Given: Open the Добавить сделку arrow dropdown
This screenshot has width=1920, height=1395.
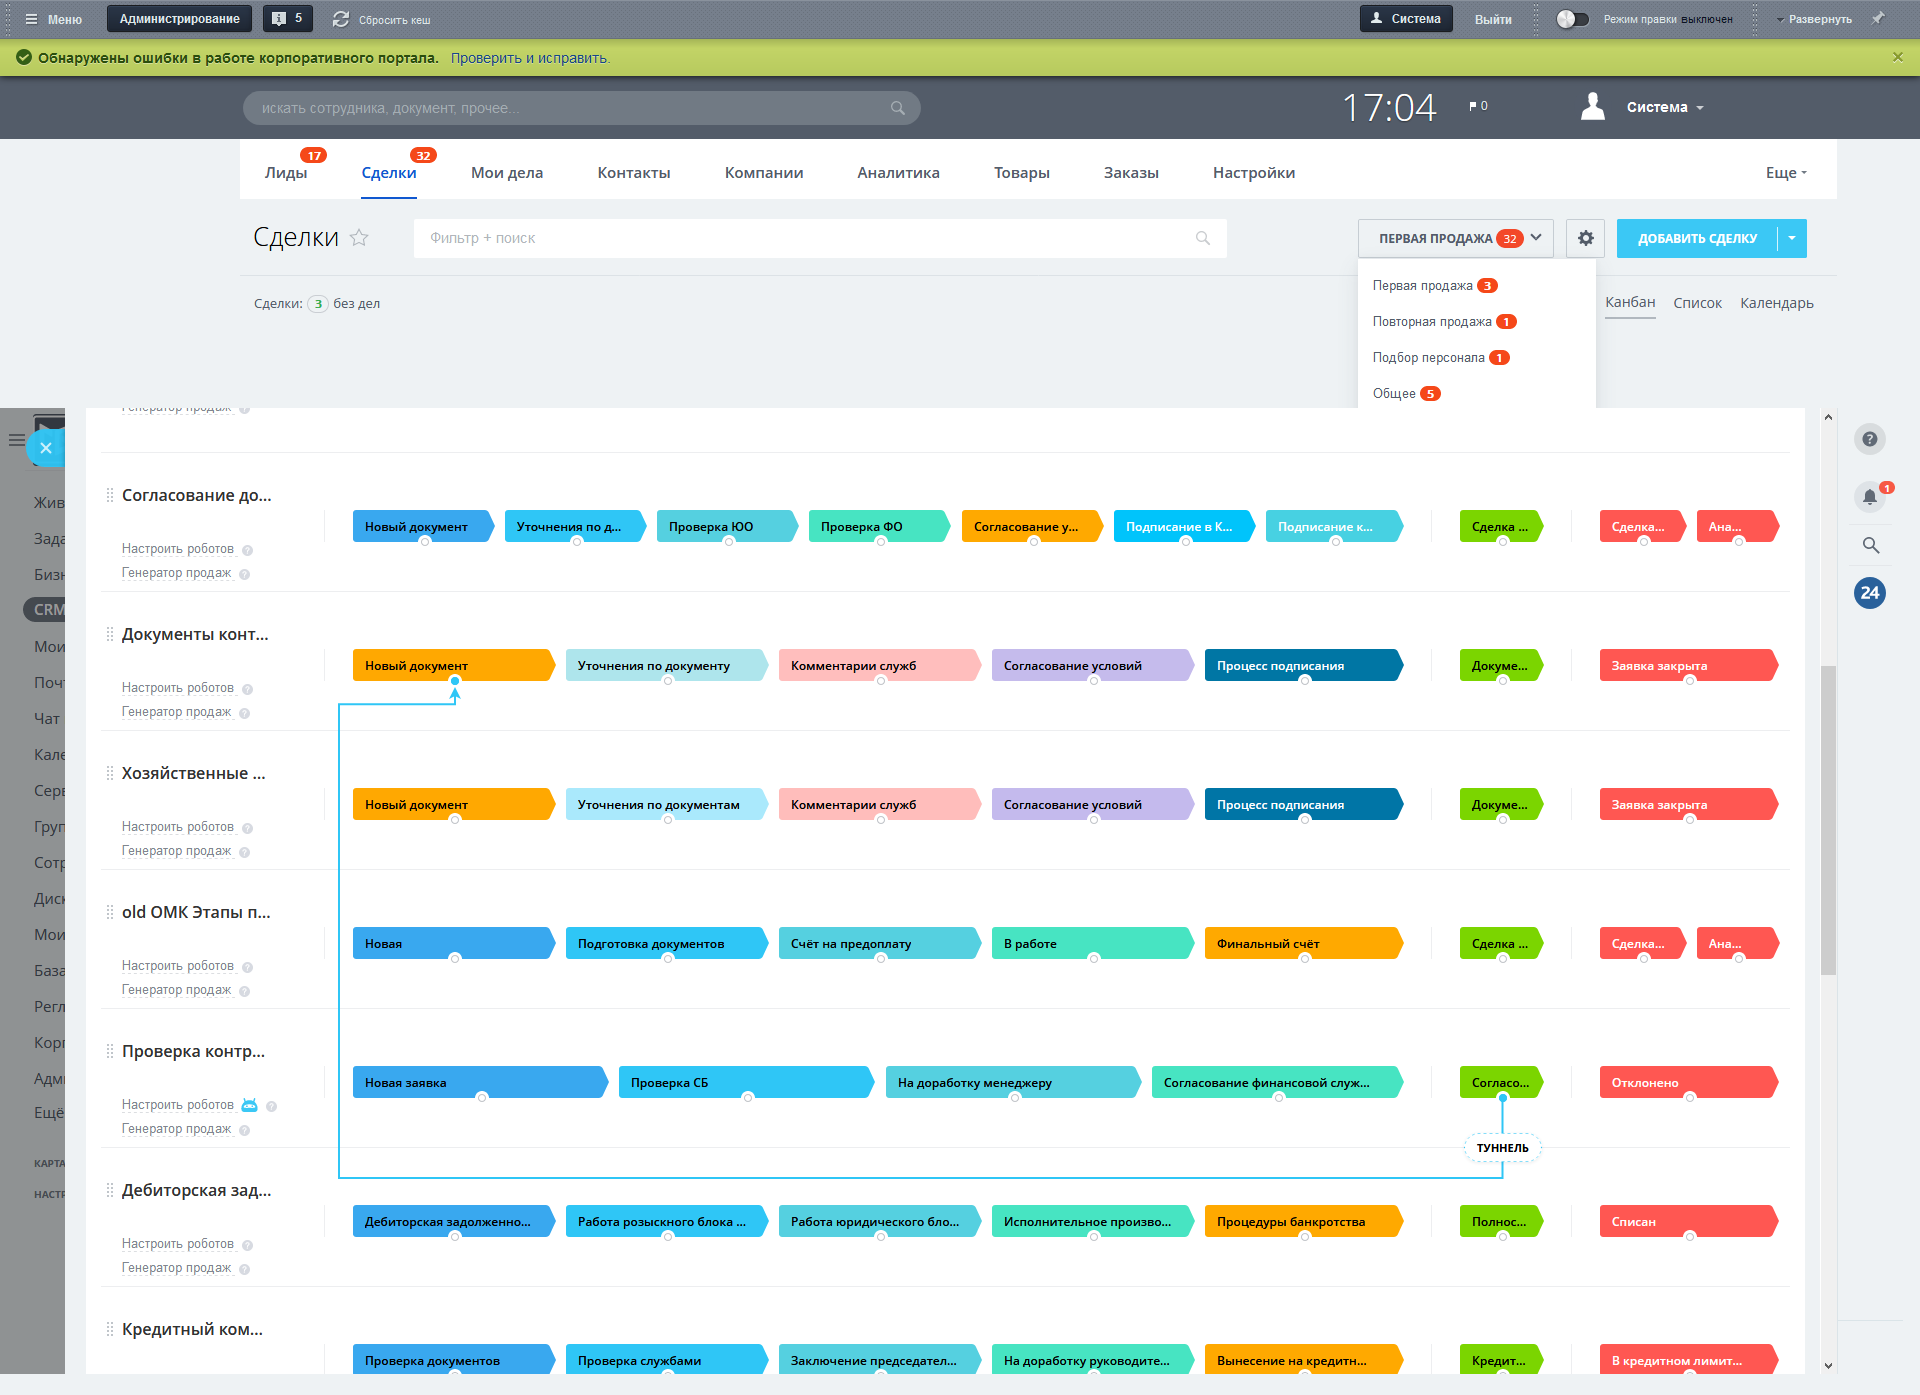Looking at the screenshot, I should [1792, 238].
